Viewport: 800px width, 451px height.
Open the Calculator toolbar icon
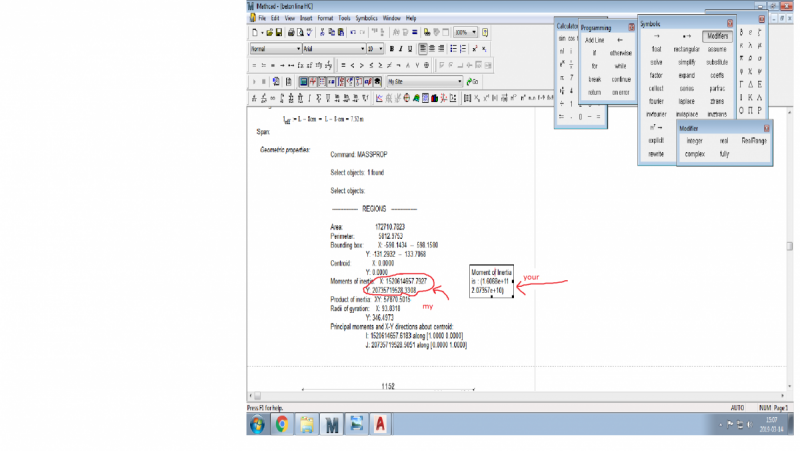pyautogui.click(x=304, y=82)
